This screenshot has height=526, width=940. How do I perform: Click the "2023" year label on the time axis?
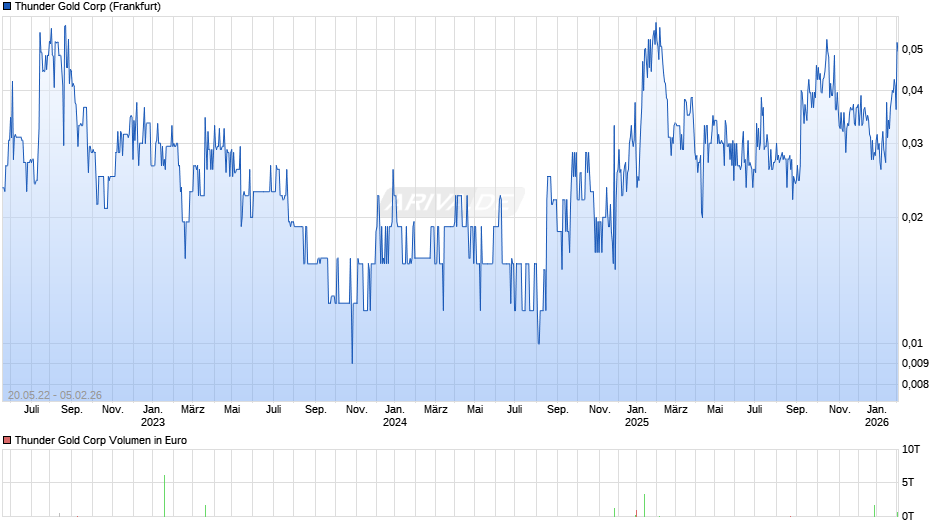tap(153, 422)
